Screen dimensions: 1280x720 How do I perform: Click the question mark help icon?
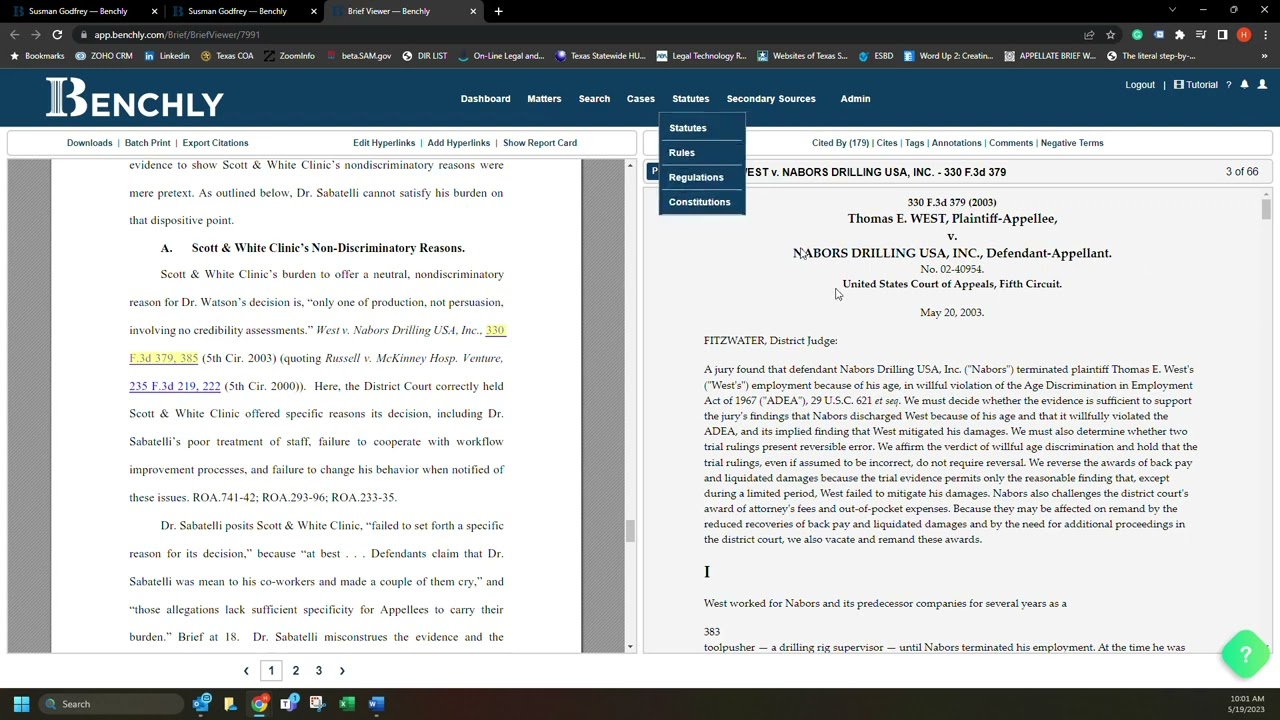point(1228,85)
